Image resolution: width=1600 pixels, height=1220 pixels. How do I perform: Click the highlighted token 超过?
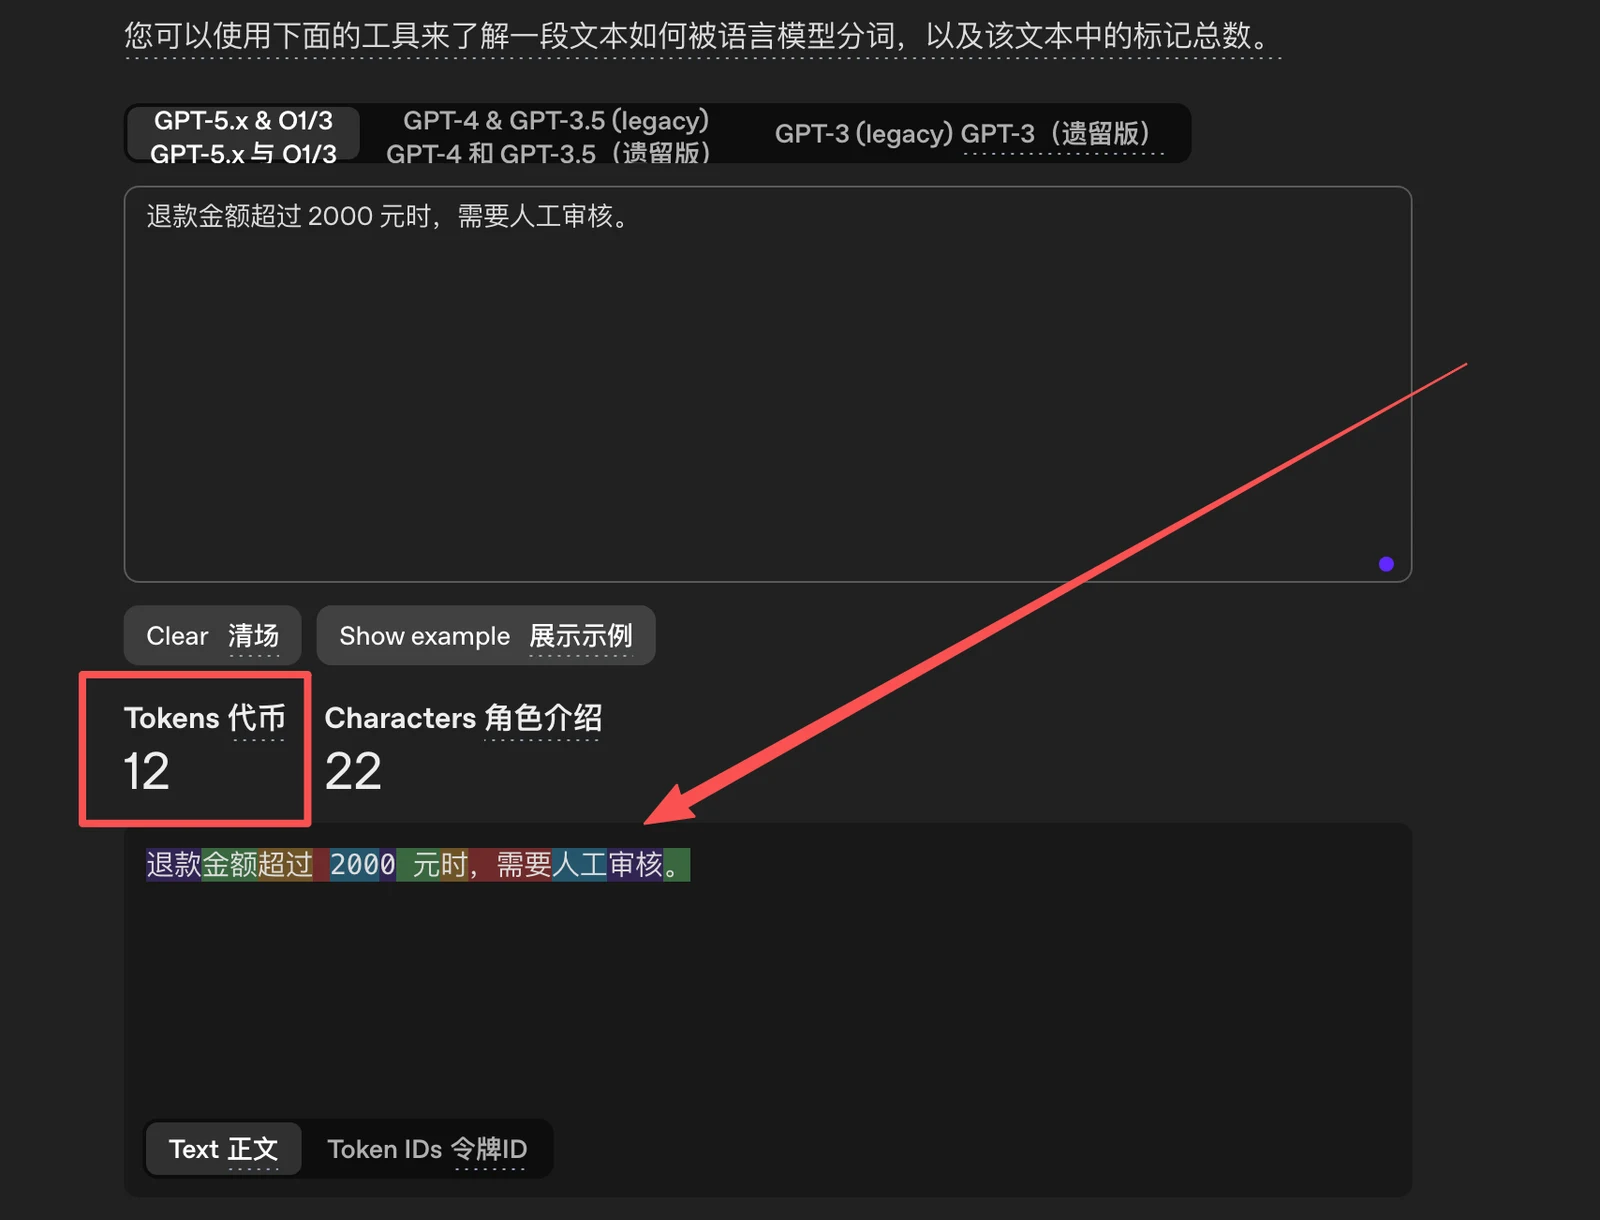286,864
